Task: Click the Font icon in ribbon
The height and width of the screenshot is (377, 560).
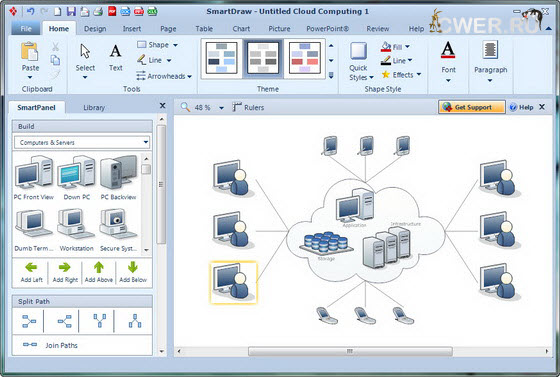Action: (448, 50)
